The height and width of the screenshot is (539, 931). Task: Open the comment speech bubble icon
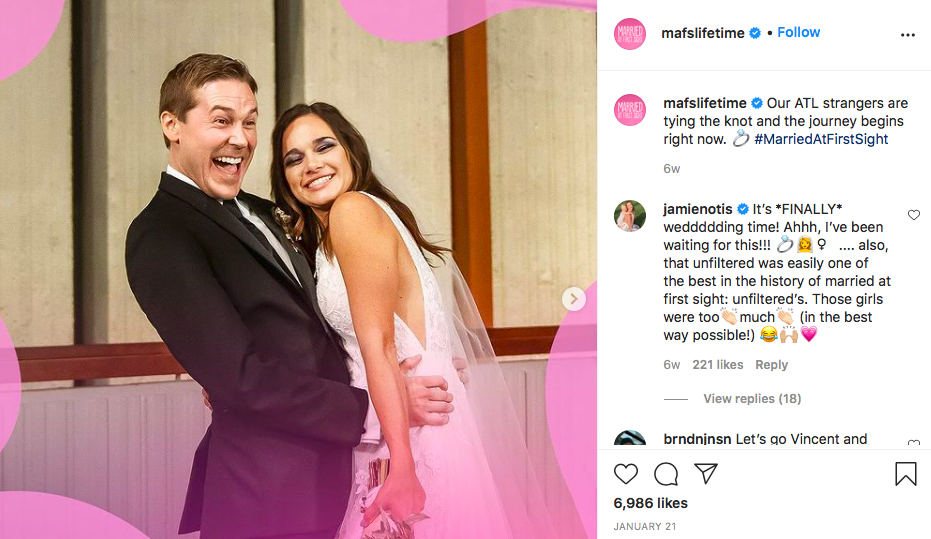pos(666,474)
